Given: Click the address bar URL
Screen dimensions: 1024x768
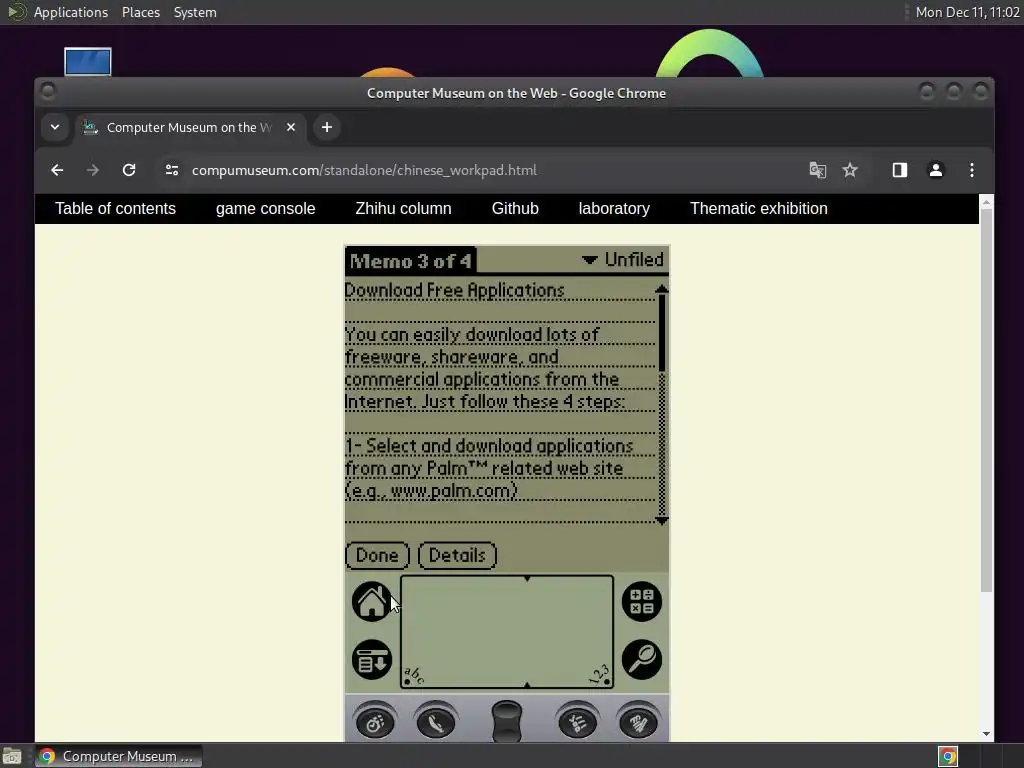Looking at the screenshot, I should click(x=364, y=170).
